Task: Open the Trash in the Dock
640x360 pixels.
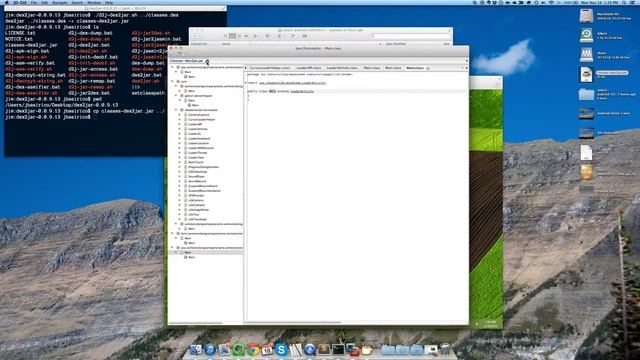Action: point(444,349)
